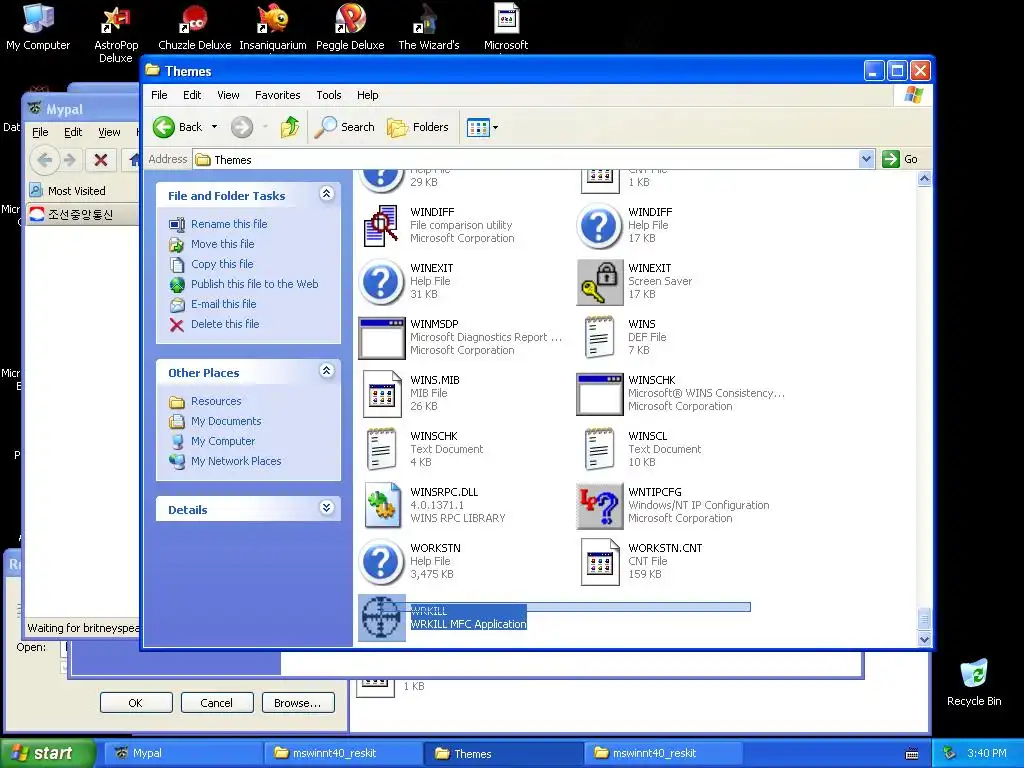Click the Windows start button
1024x768 pixels.
point(47,753)
